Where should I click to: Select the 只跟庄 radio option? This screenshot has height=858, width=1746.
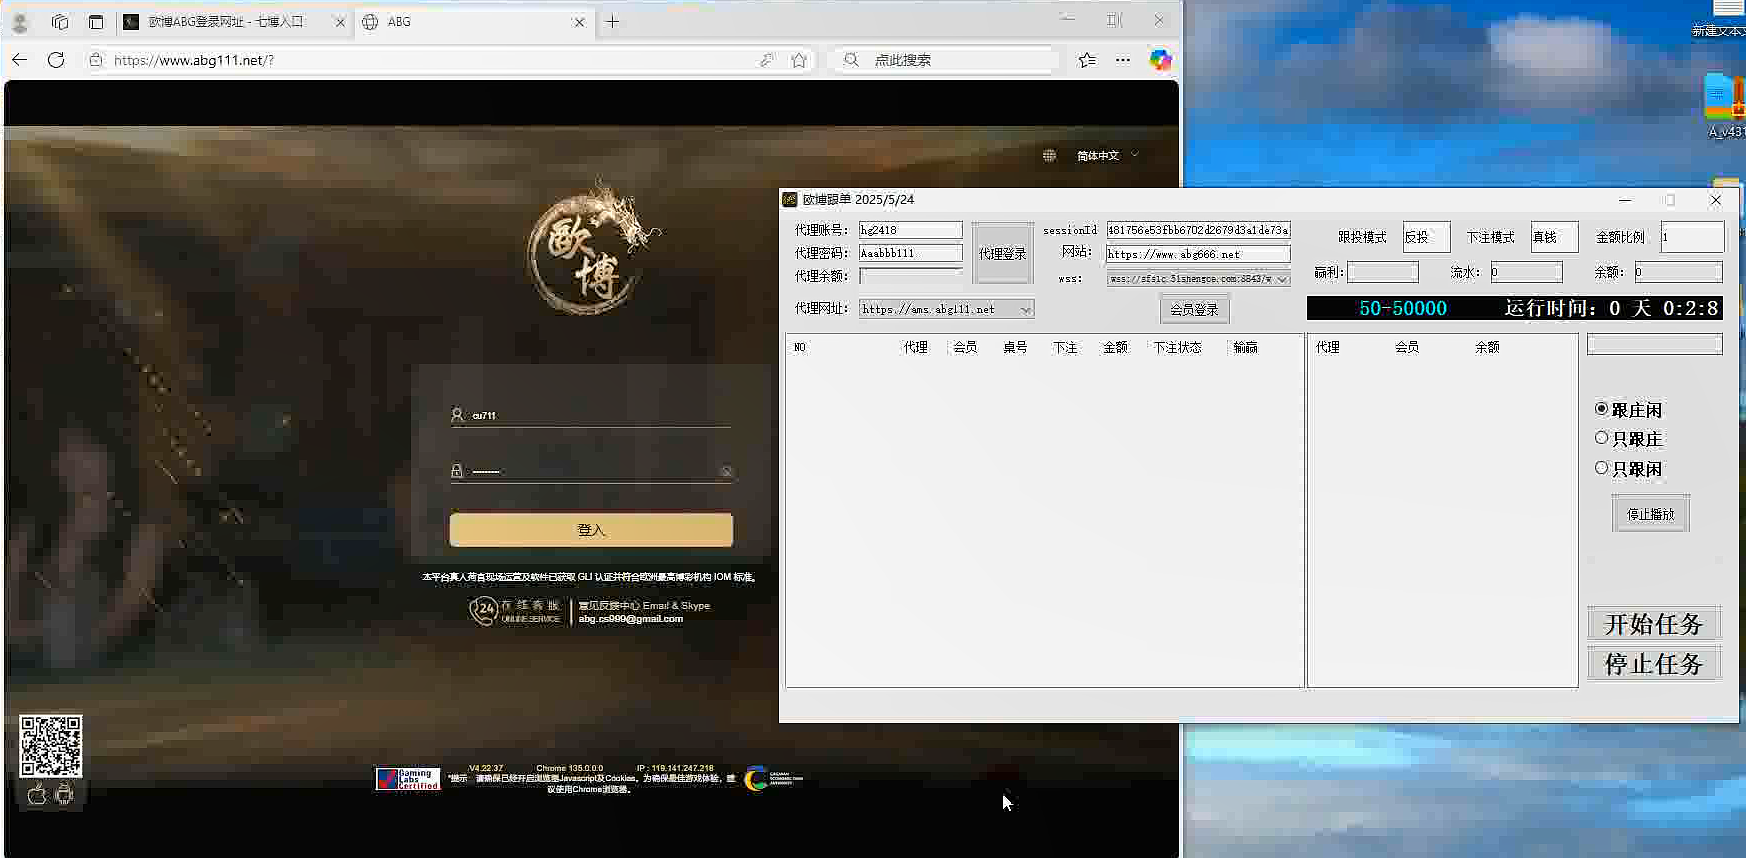(1602, 438)
